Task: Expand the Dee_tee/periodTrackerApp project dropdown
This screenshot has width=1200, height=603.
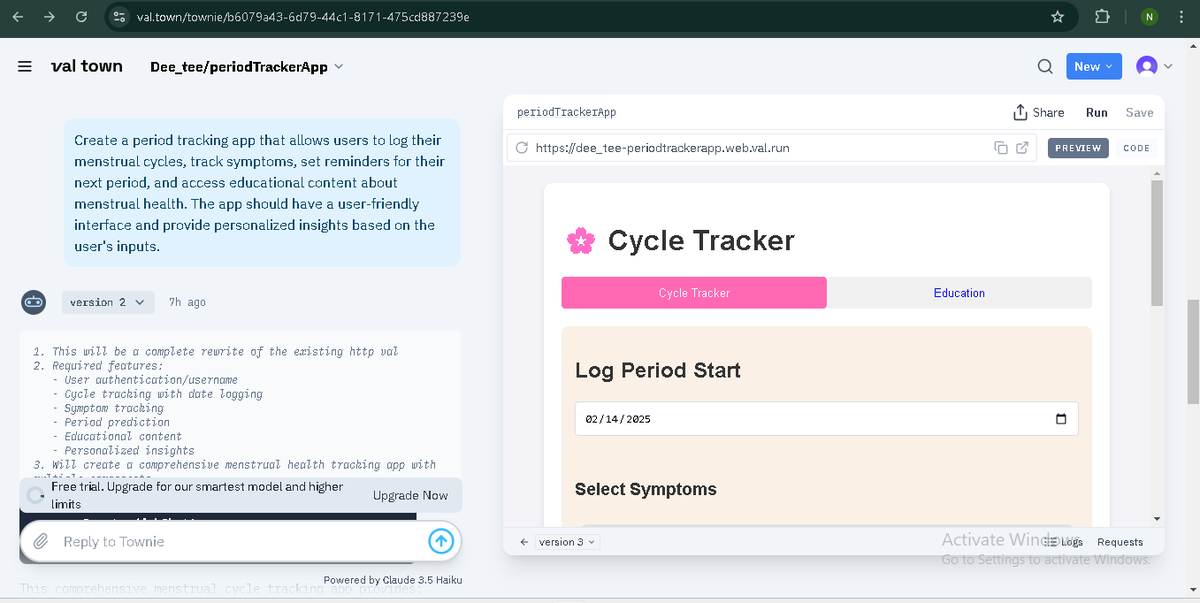Action: pos(246,67)
